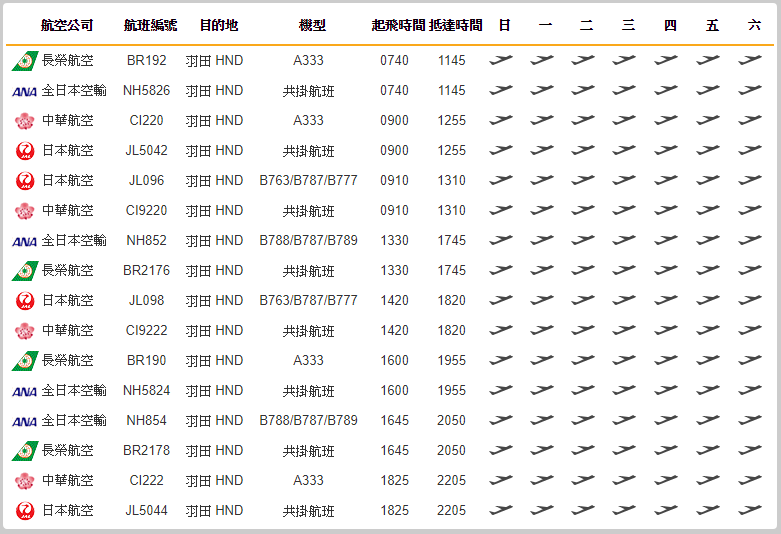Select flight number BR2176
The width and height of the screenshot is (781, 534).
point(146,270)
